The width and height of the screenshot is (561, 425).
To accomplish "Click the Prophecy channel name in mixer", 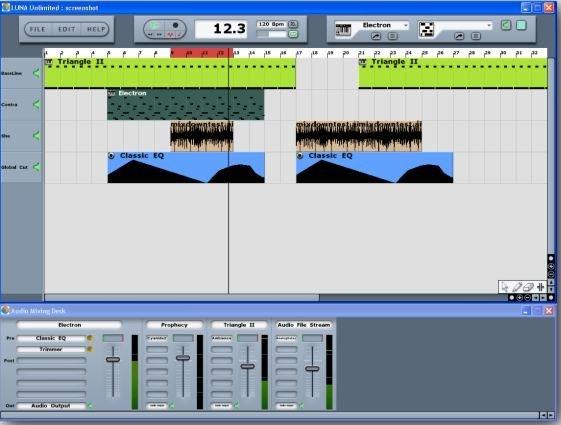I will pyautogui.click(x=174, y=325).
